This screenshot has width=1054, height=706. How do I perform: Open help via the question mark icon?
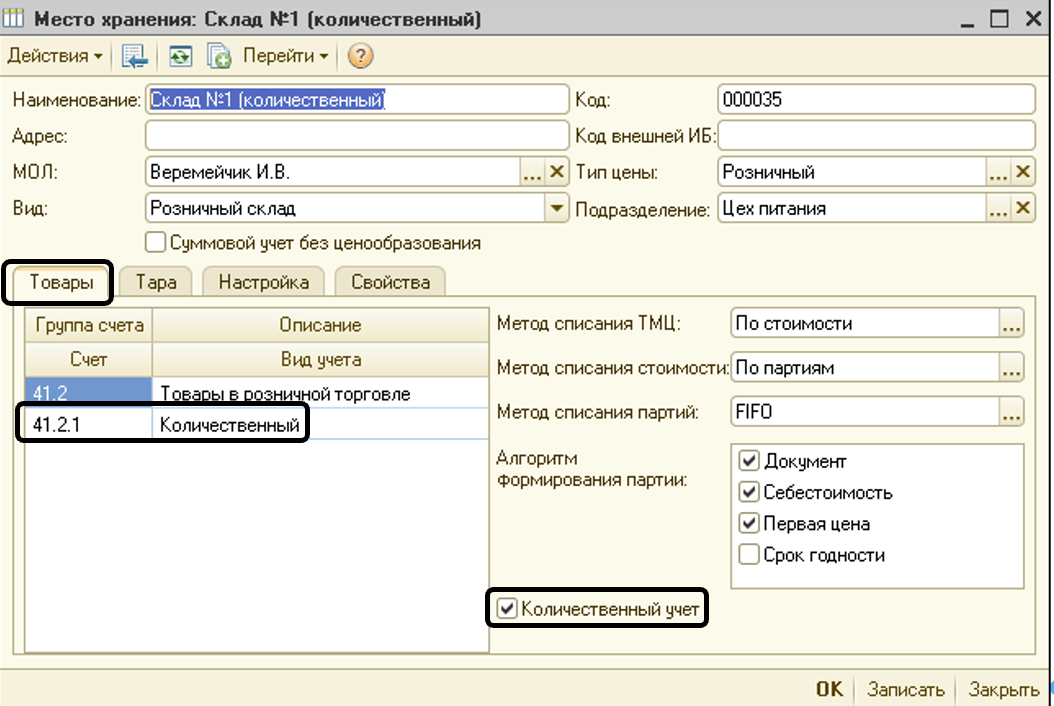point(360,56)
